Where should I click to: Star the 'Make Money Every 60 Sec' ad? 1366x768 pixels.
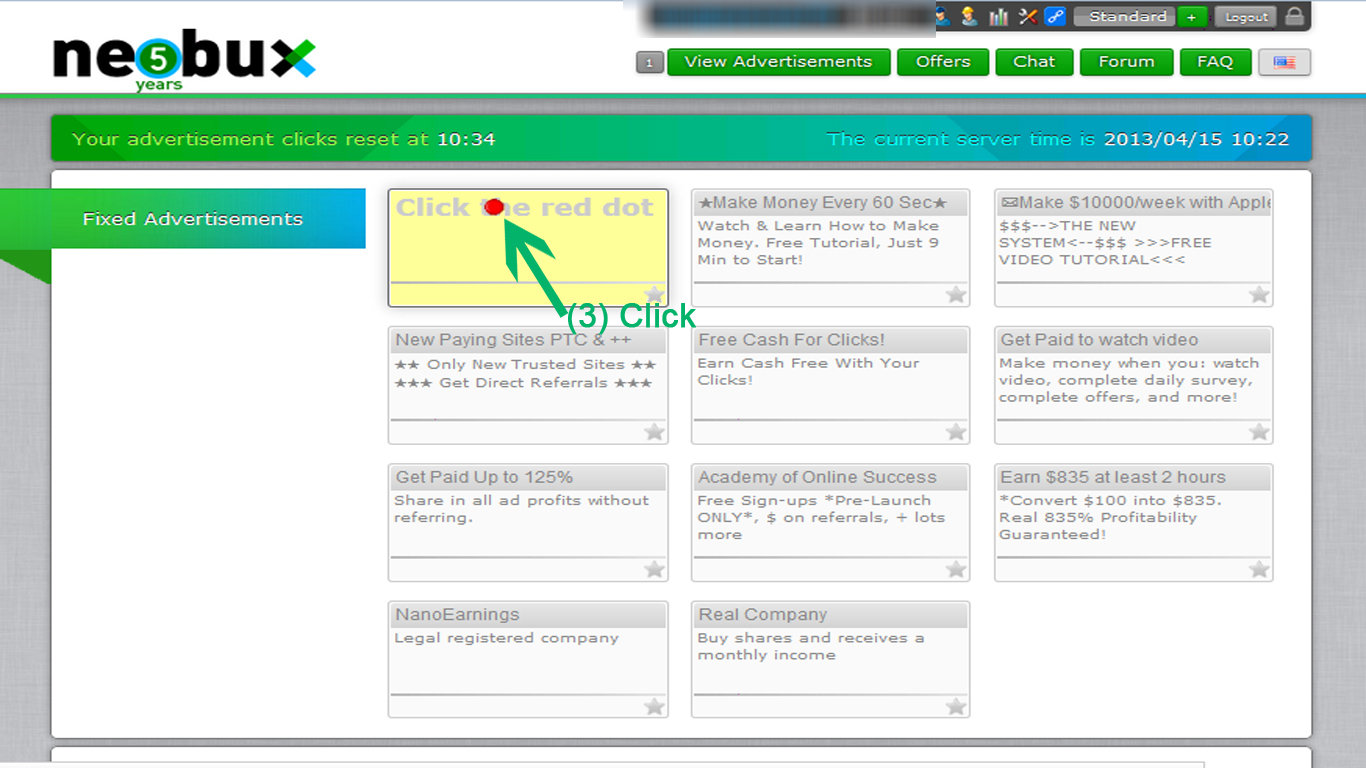point(956,294)
